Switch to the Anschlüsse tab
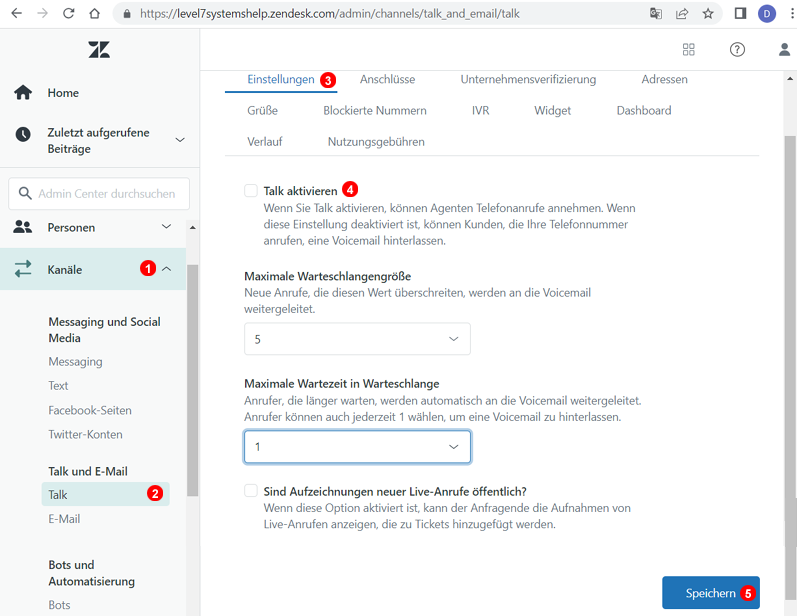The width and height of the screenshot is (797, 616). pyautogui.click(x=387, y=79)
